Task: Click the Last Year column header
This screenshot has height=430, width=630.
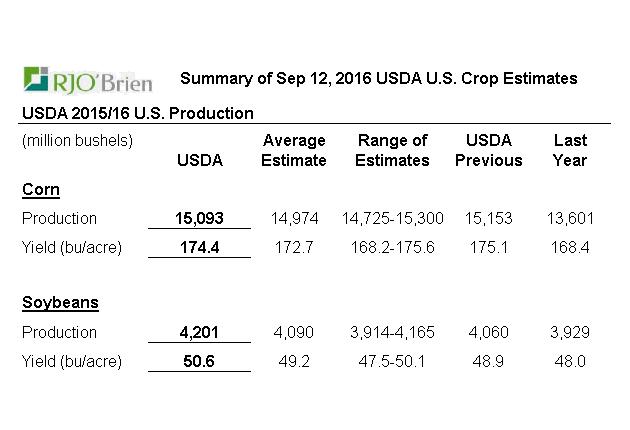Action: pos(570,150)
